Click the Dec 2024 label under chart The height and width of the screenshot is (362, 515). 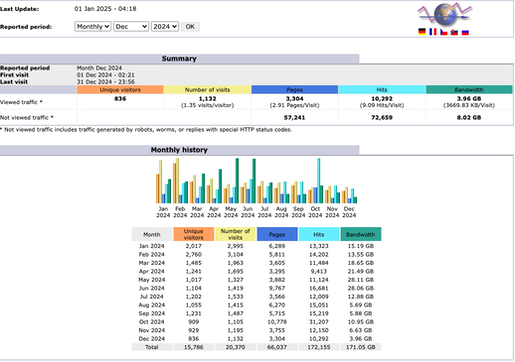(349, 212)
